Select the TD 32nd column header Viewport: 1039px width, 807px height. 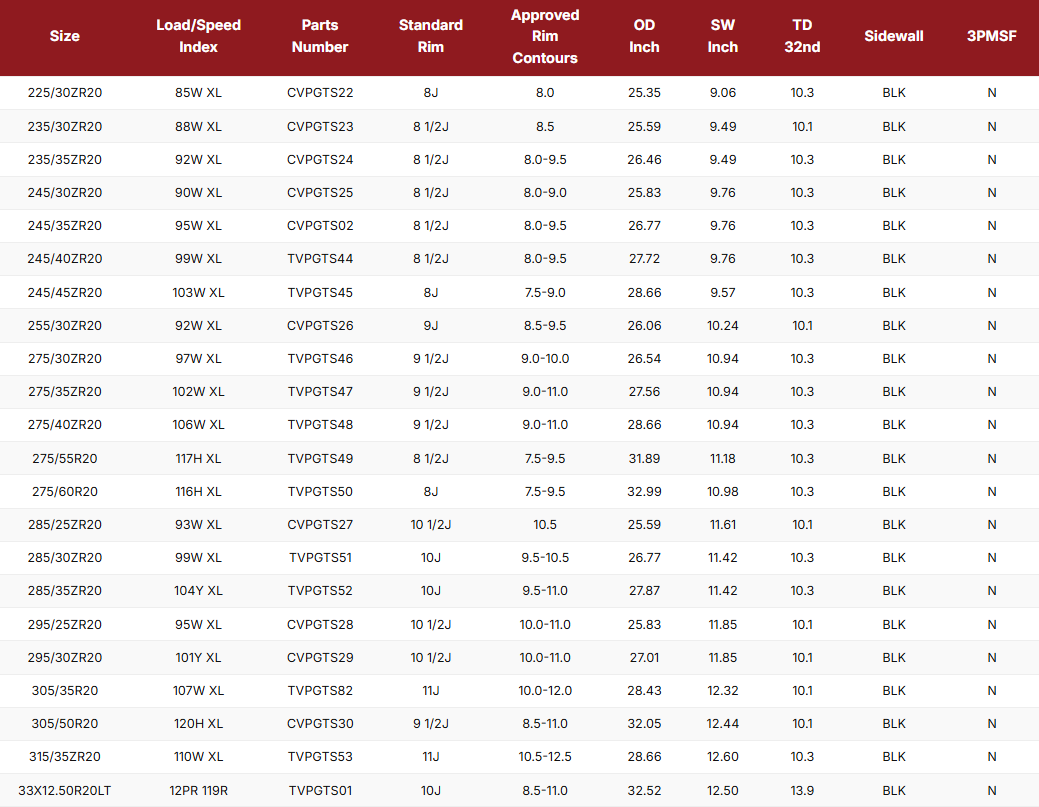[802, 36]
